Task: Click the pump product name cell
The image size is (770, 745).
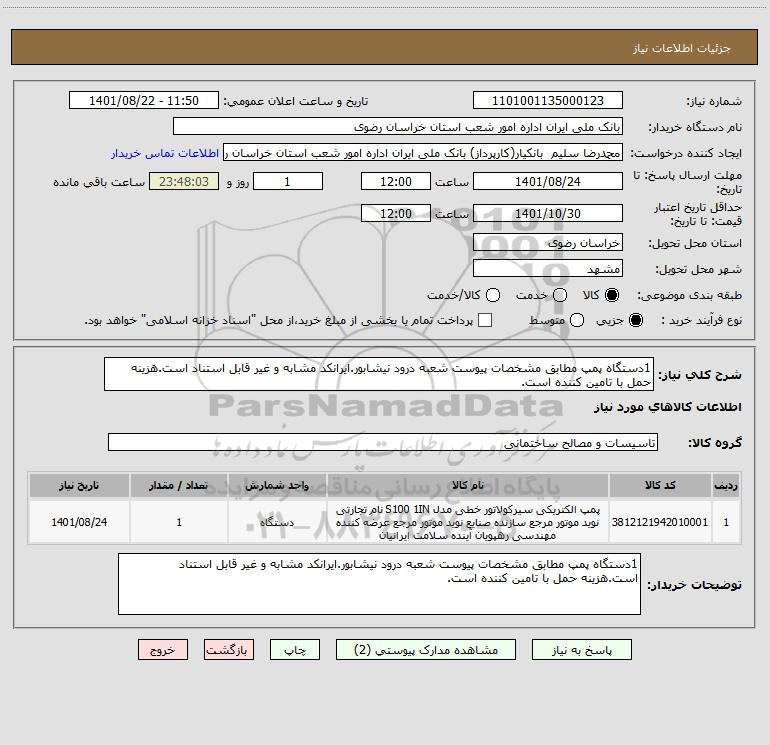Action: (468, 522)
